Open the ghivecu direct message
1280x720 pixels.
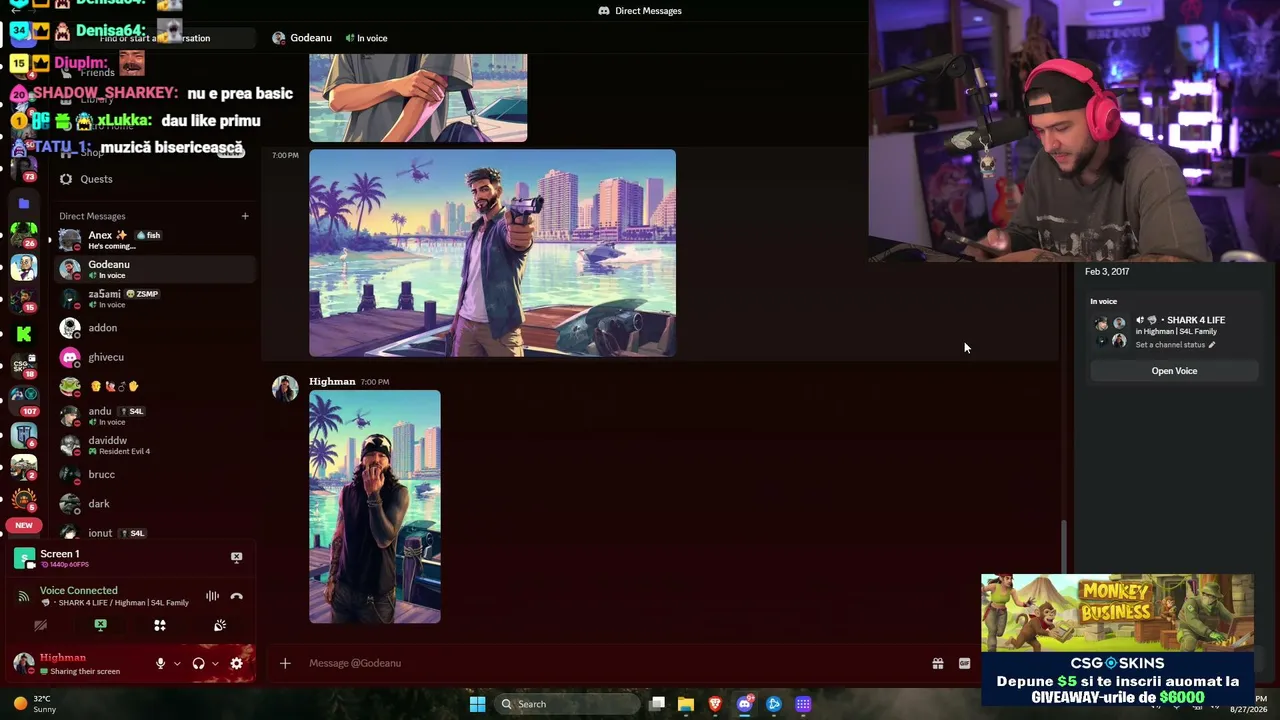[x=155, y=357]
